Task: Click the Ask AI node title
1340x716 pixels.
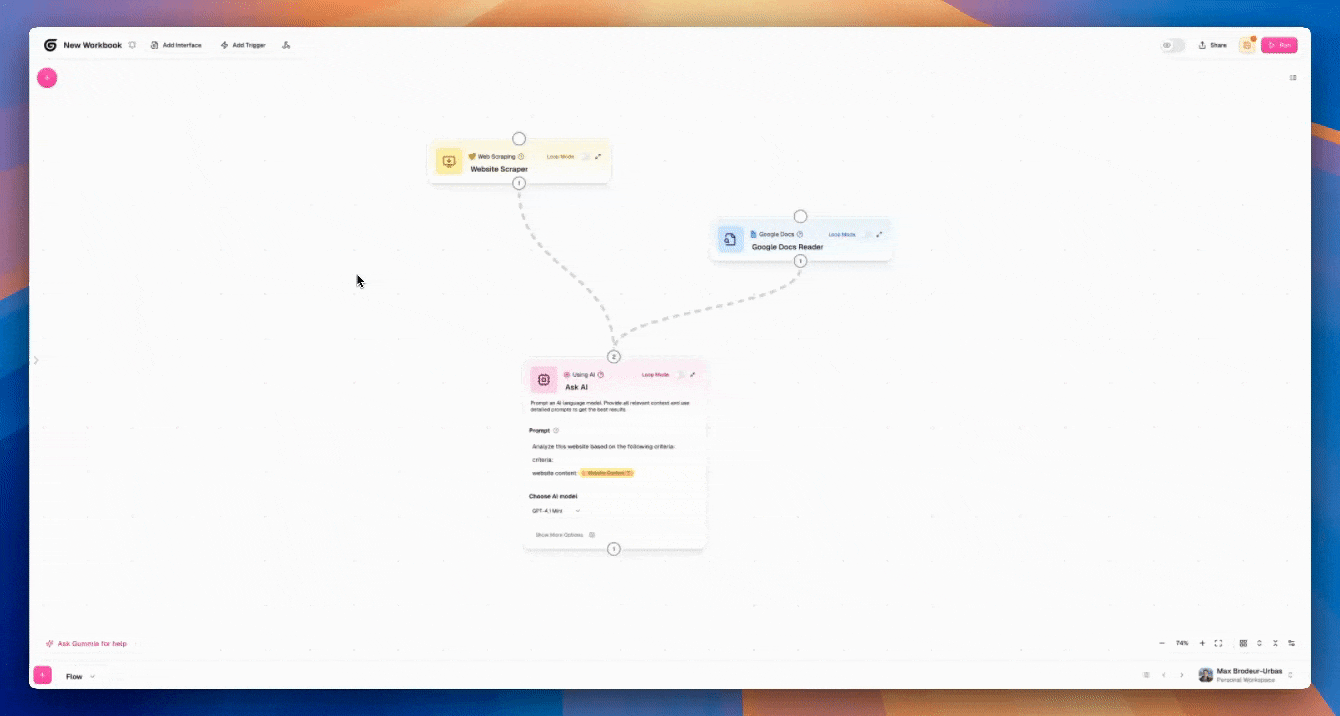Action: pyautogui.click(x=577, y=387)
